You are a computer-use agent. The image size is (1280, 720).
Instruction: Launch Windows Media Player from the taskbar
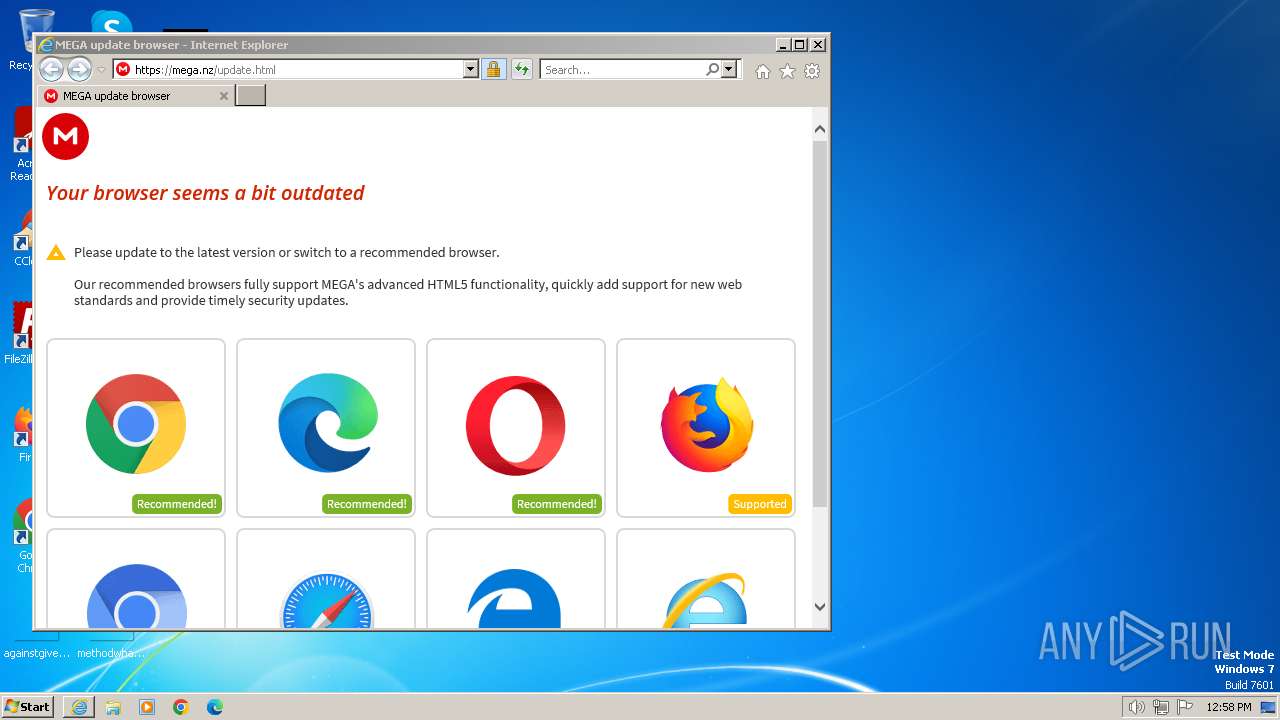click(147, 707)
